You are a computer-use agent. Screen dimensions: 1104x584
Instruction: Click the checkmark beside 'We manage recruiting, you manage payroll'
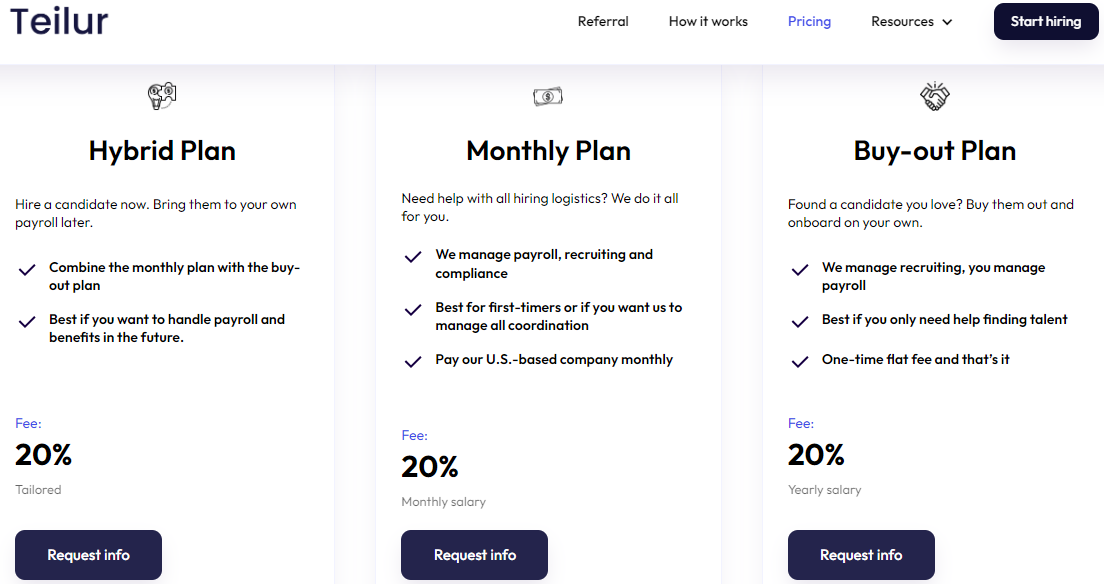point(800,269)
